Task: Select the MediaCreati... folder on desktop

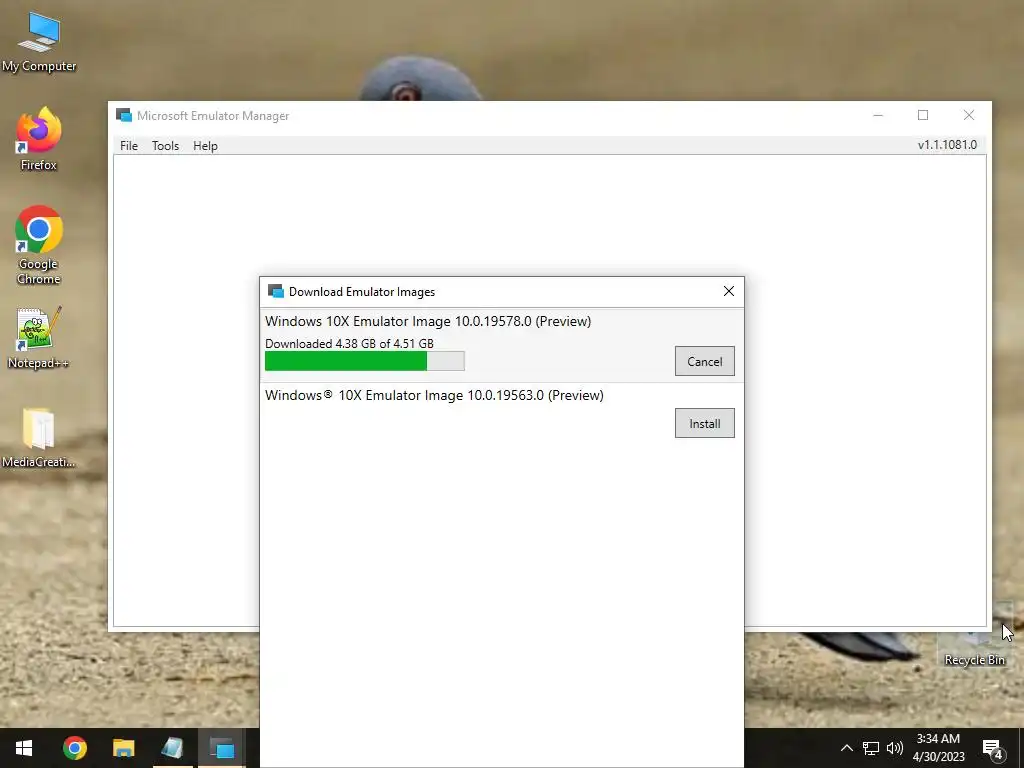Action: tap(39, 437)
